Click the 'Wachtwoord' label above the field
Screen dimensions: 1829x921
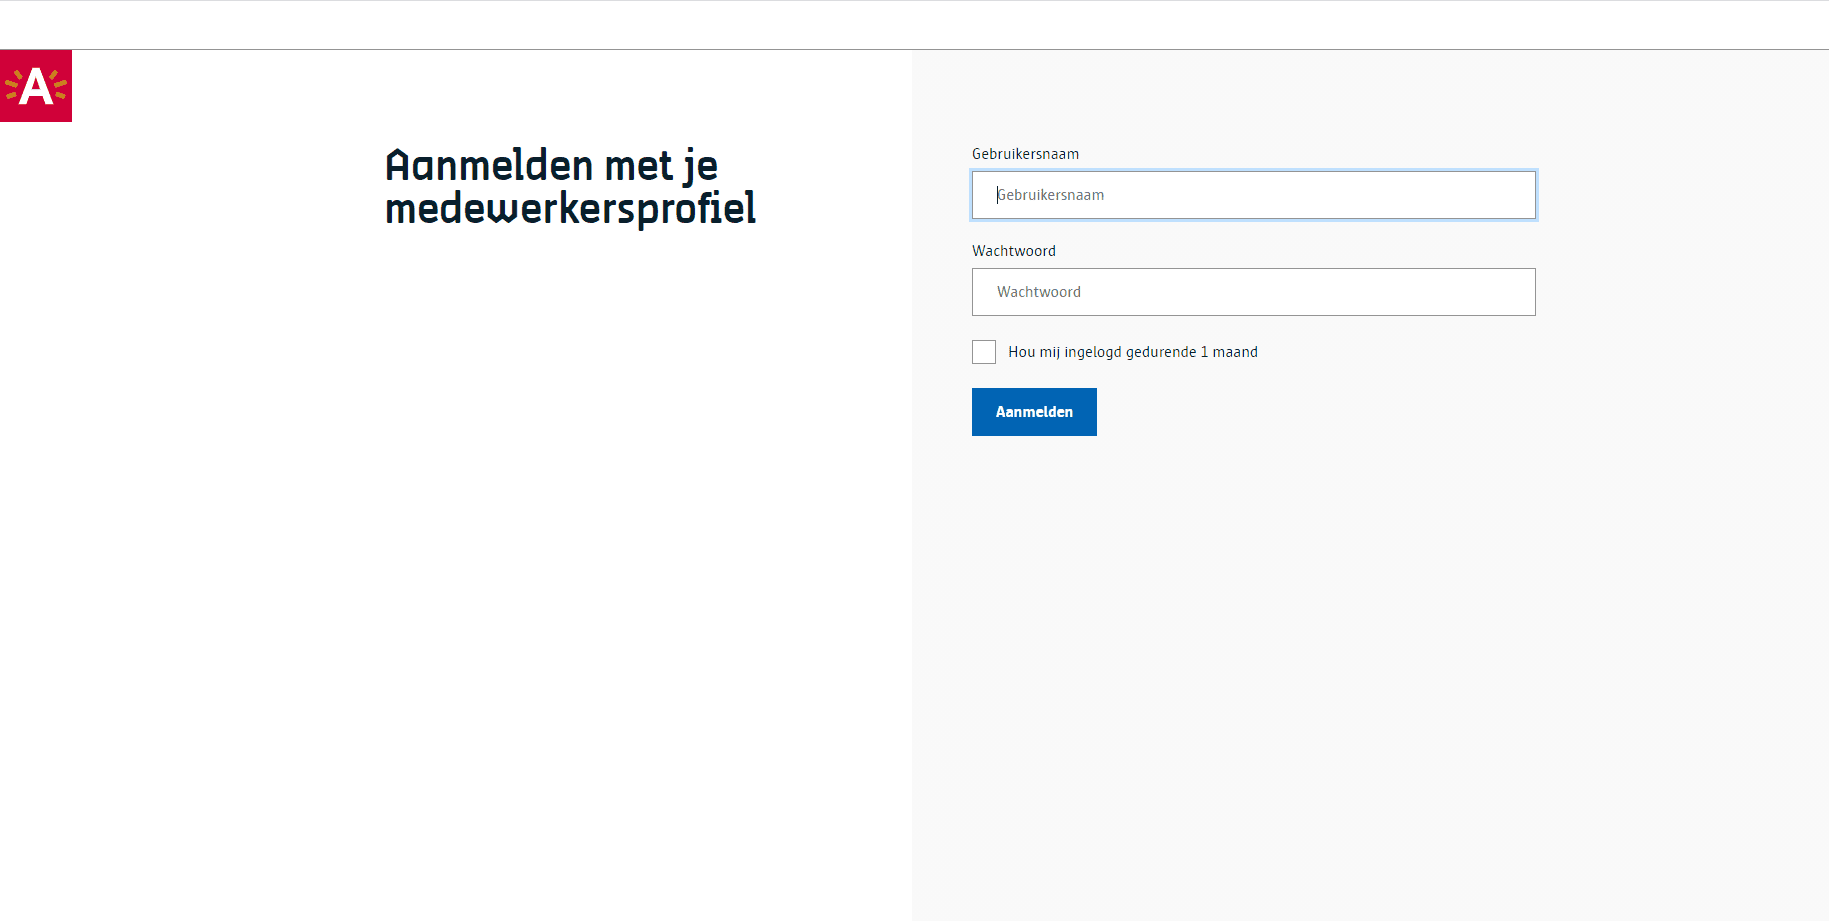pos(1014,251)
